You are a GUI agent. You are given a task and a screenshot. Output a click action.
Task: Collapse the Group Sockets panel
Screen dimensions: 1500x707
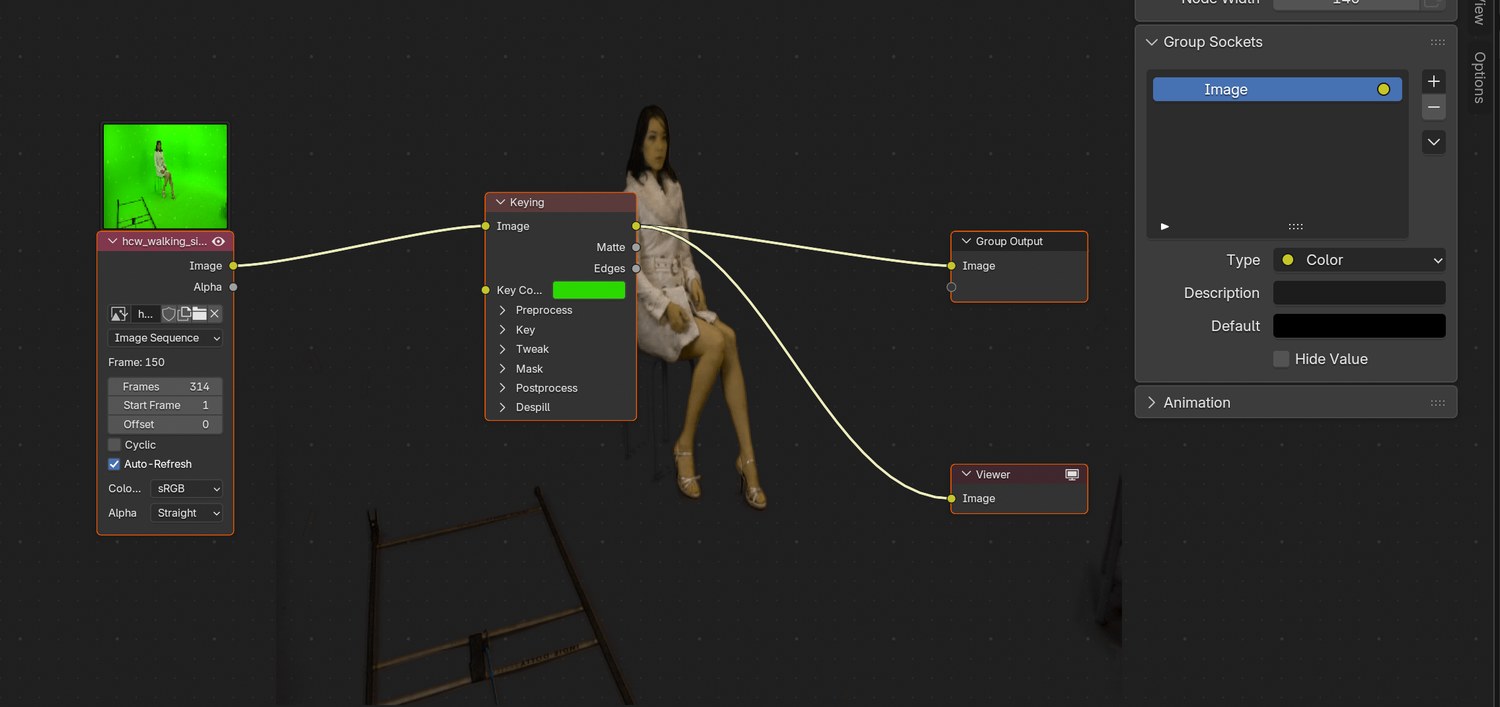point(1152,42)
